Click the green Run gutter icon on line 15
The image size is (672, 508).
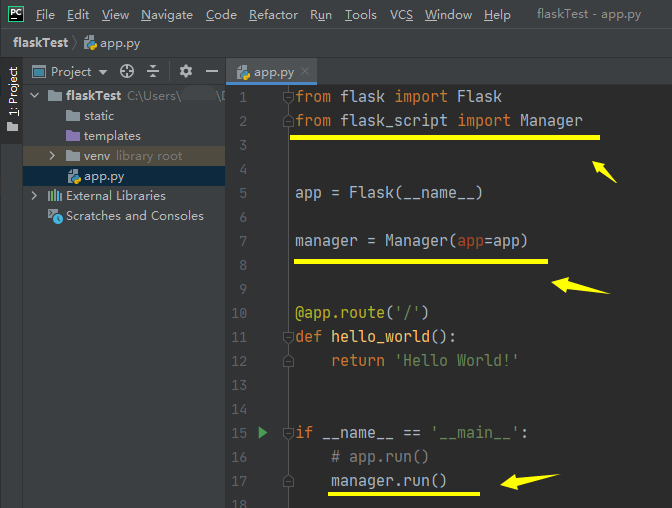tap(263, 433)
